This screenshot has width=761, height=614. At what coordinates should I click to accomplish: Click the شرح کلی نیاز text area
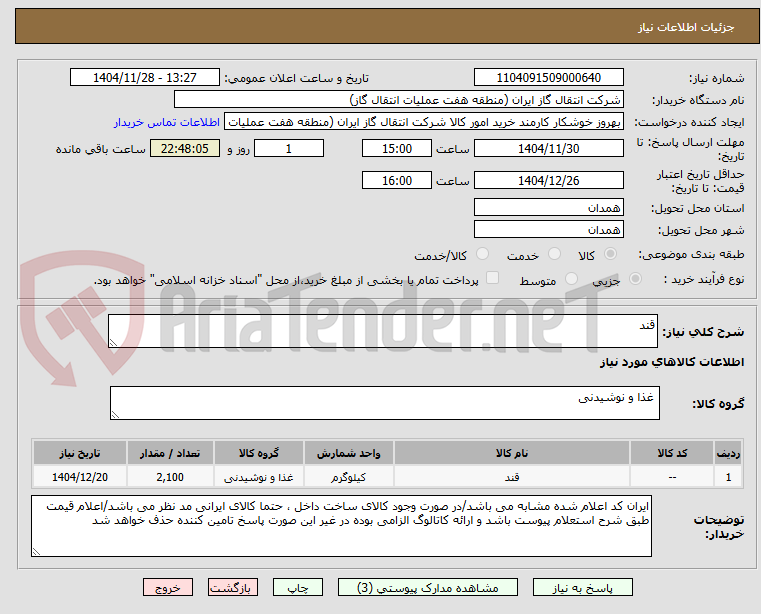pyautogui.click(x=382, y=331)
